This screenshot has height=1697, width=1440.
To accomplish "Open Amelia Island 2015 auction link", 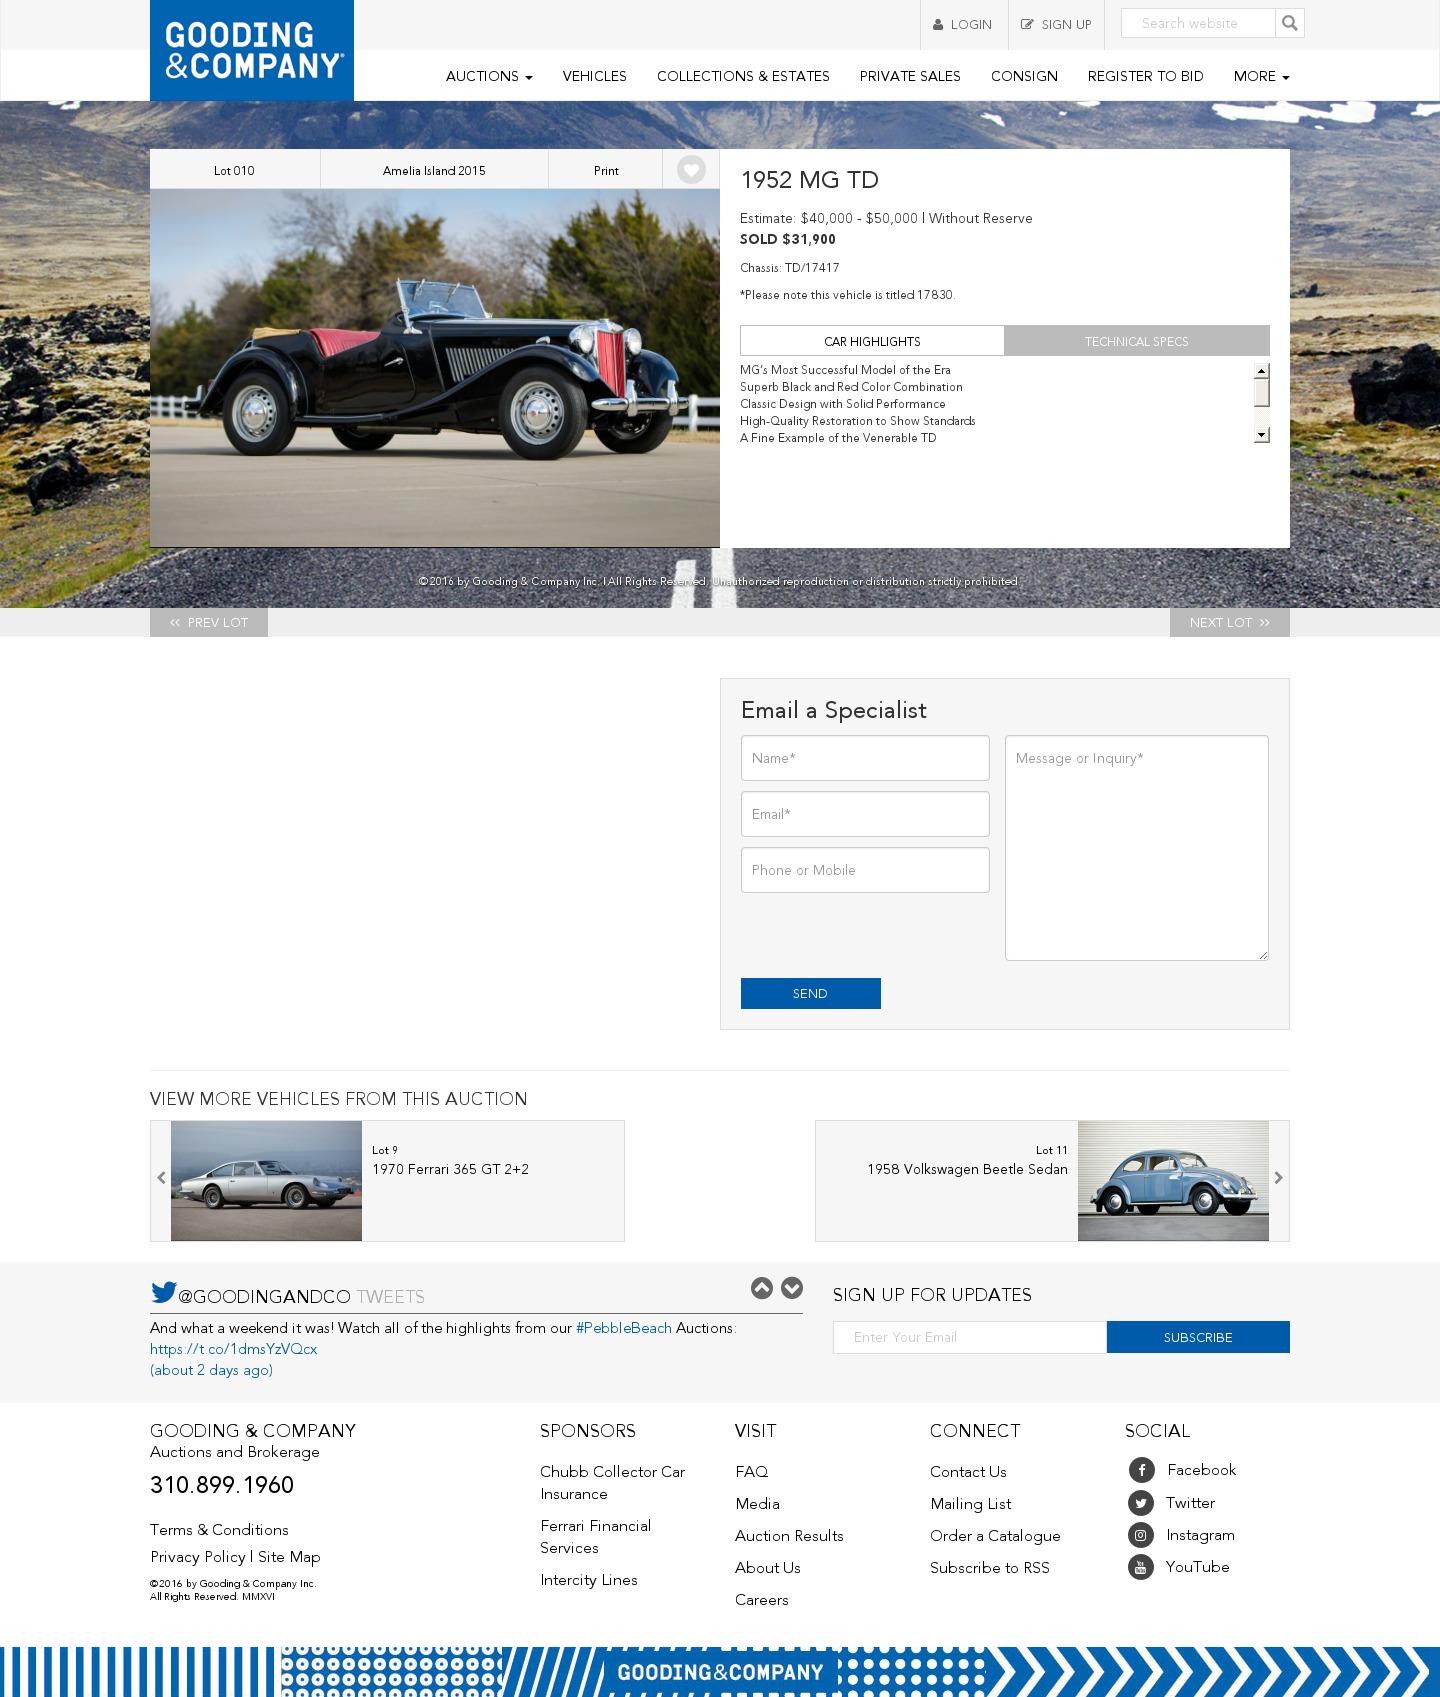I will [x=434, y=170].
